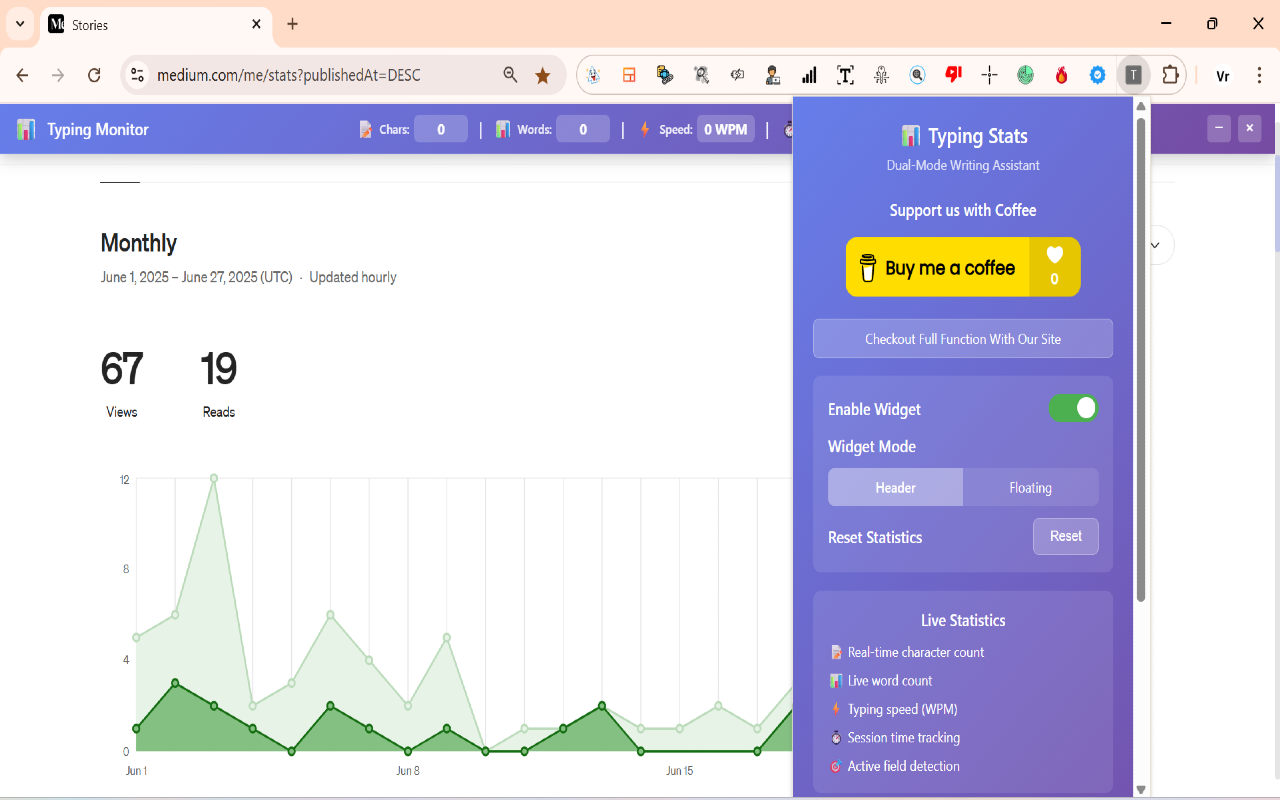The image size is (1280, 800).
Task: Click the Monthly heading
Action: (x=139, y=243)
